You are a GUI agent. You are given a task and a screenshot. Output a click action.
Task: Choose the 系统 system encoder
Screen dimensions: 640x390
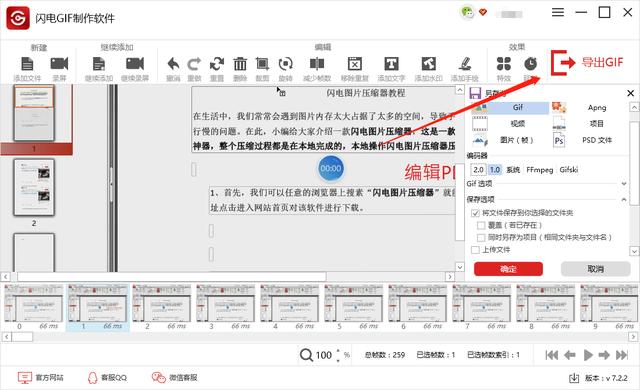pos(513,170)
